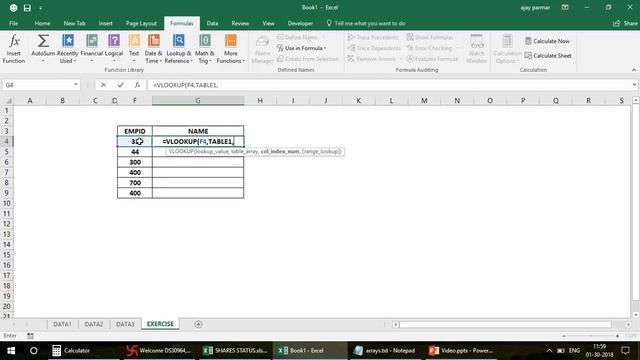This screenshot has height=360, width=640.
Task: Open Calculation Options
Action: tap(507, 49)
